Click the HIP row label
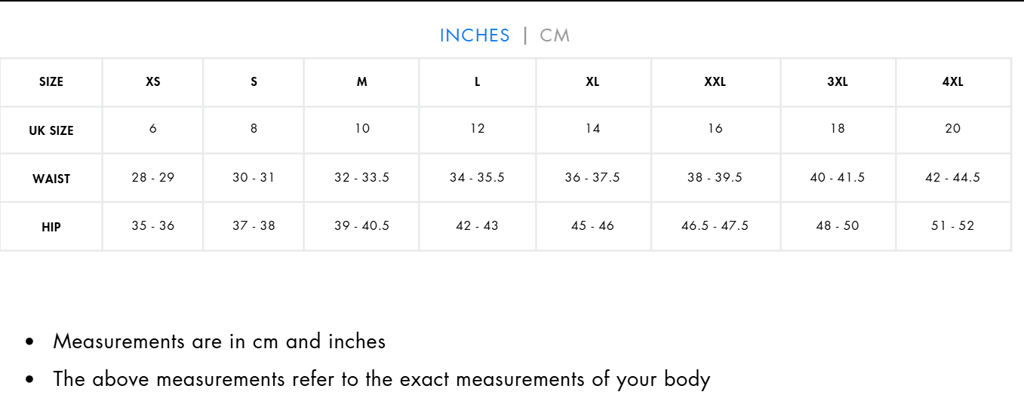1024x401 pixels. pyautogui.click(x=51, y=227)
